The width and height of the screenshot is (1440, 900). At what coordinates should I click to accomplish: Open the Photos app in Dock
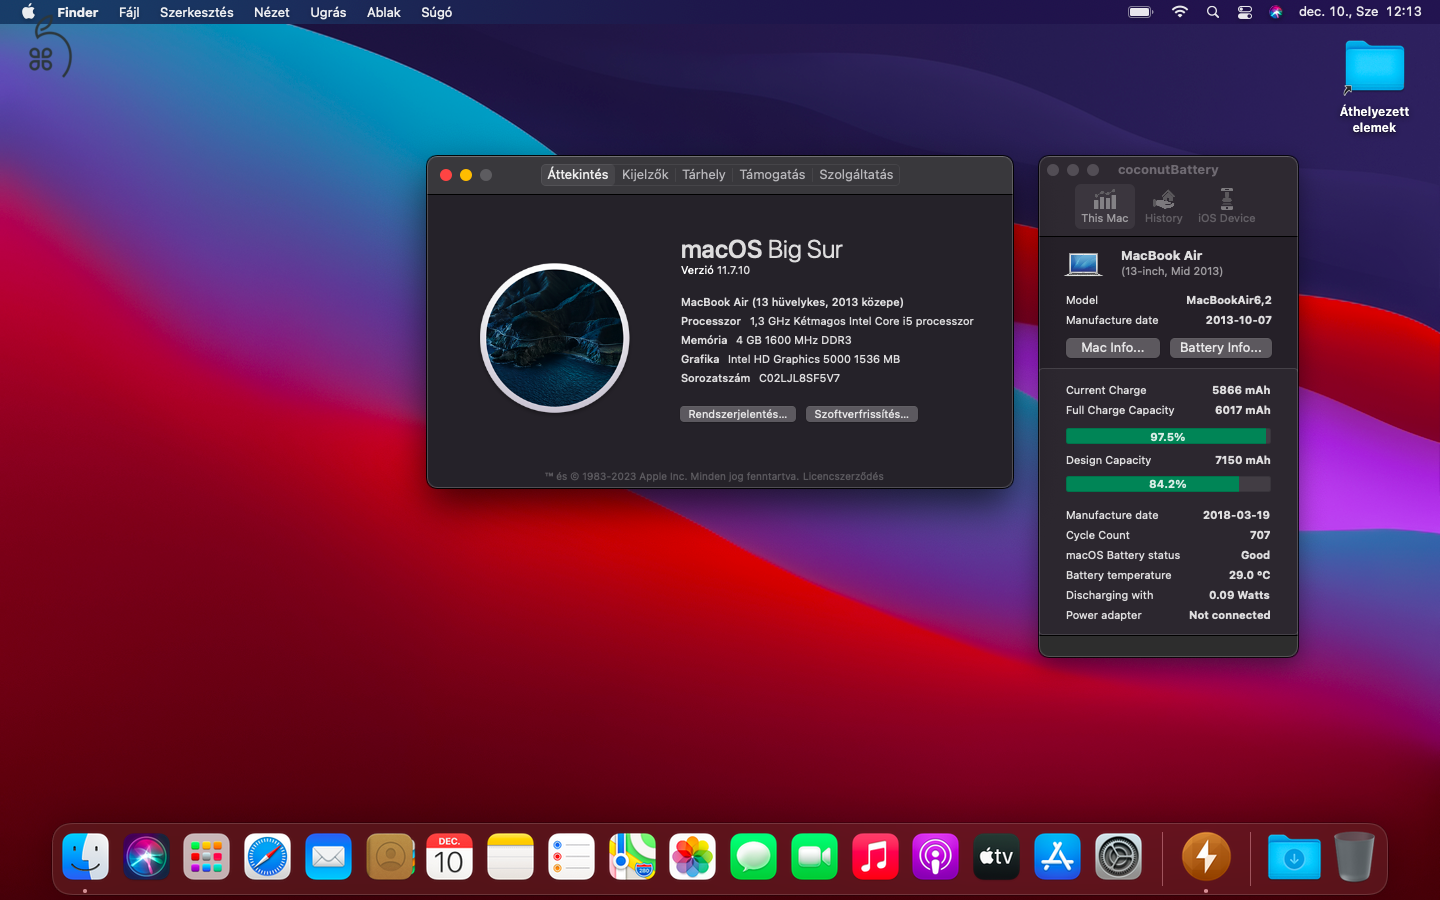692,857
